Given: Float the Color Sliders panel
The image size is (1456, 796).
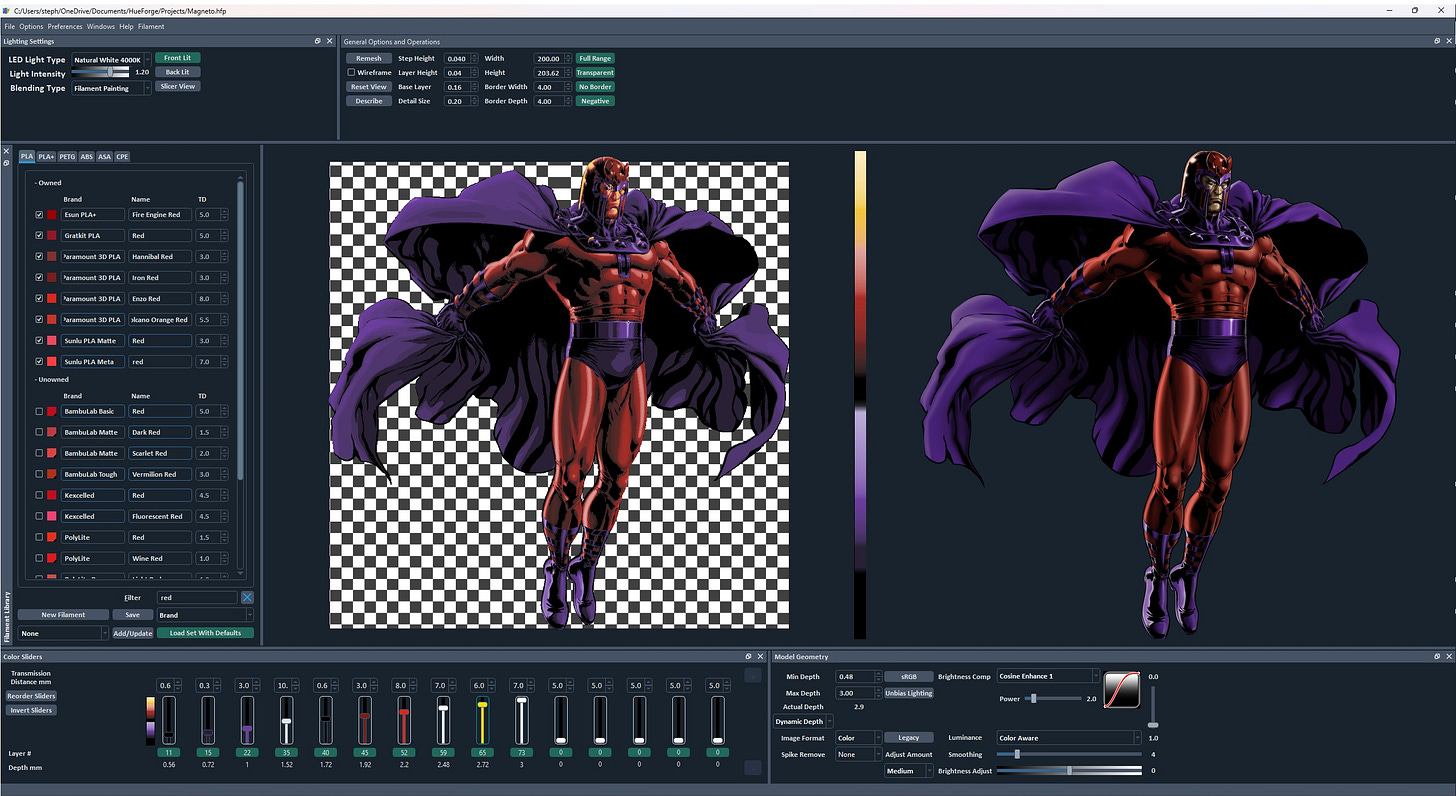Looking at the screenshot, I should tap(748, 656).
